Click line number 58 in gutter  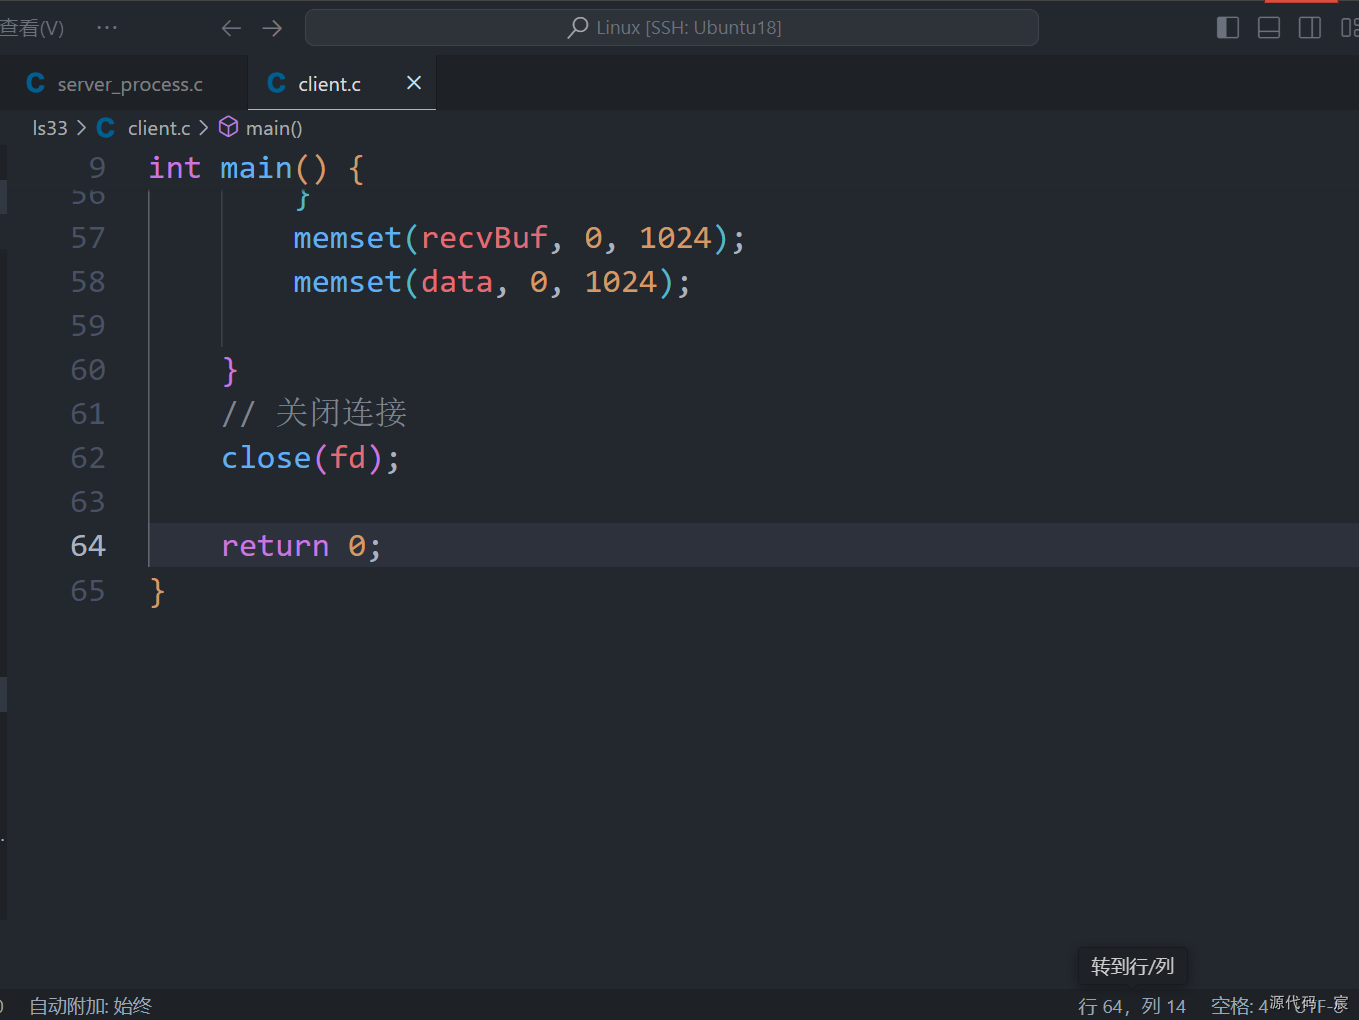pyautogui.click(x=88, y=282)
